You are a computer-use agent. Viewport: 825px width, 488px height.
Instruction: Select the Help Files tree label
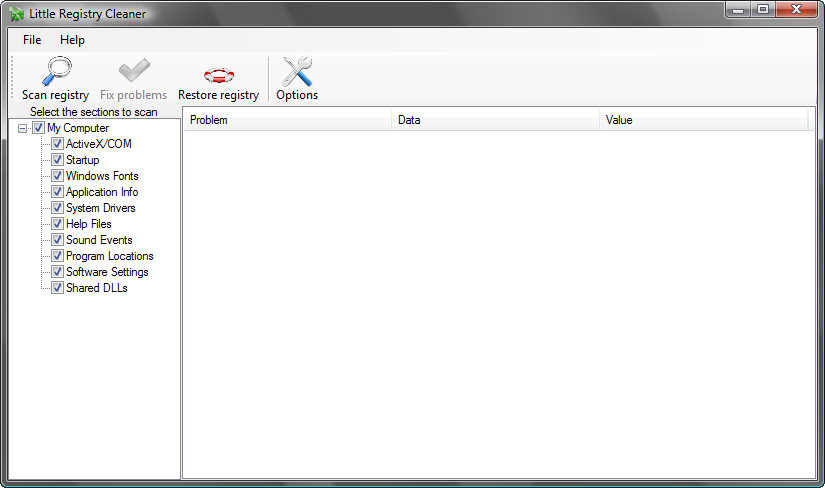click(x=88, y=224)
